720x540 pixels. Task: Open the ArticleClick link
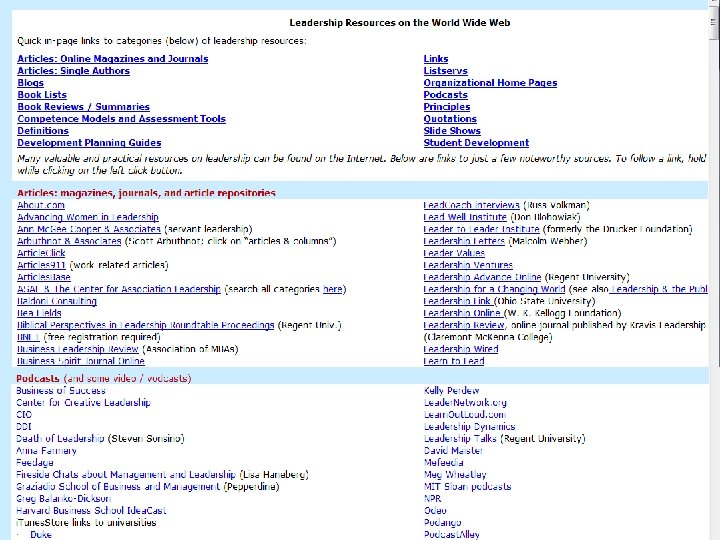pyautogui.click(x=41, y=253)
